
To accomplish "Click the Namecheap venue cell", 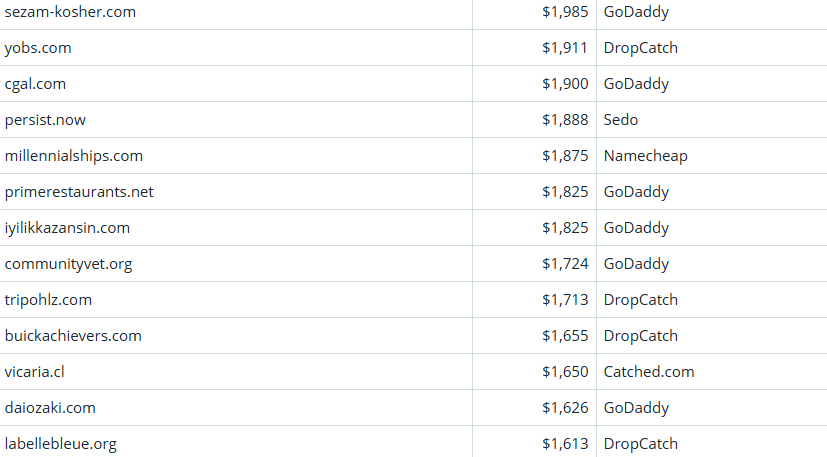I will pyautogui.click(x=645, y=156).
